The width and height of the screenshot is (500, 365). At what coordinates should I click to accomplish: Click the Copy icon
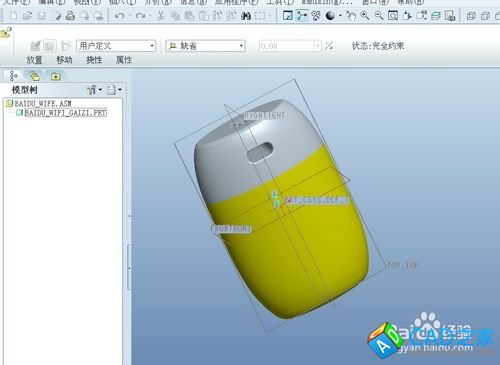(175, 16)
